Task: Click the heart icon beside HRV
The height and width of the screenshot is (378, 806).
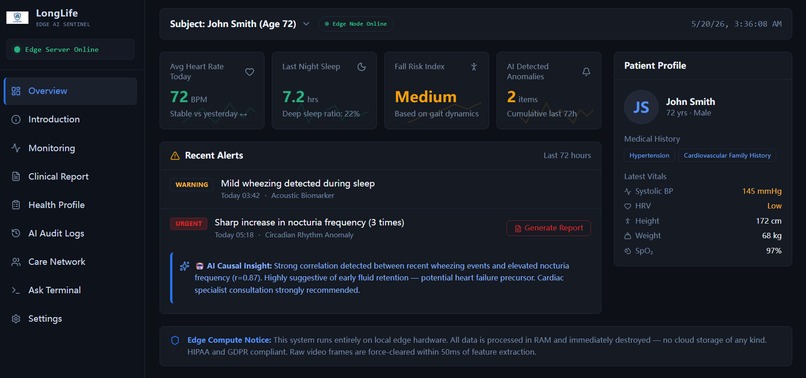Action: coord(627,206)
